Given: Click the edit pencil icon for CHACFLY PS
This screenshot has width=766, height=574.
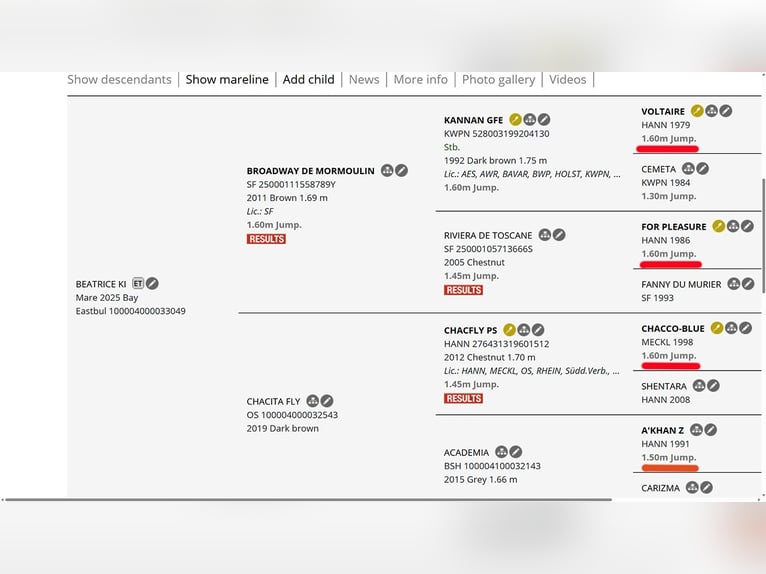Looking at the screenshot, I should click(x=538, y=330).
